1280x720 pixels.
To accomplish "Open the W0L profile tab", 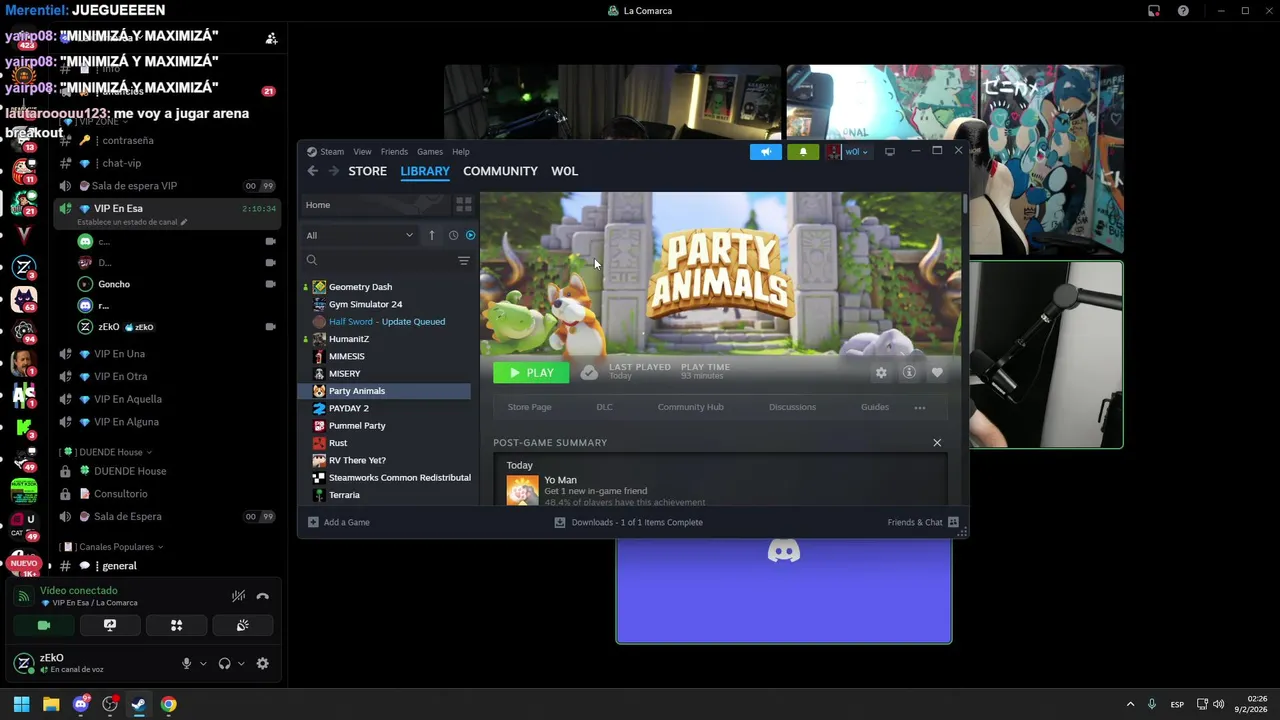I will click(x=565, y=171).
